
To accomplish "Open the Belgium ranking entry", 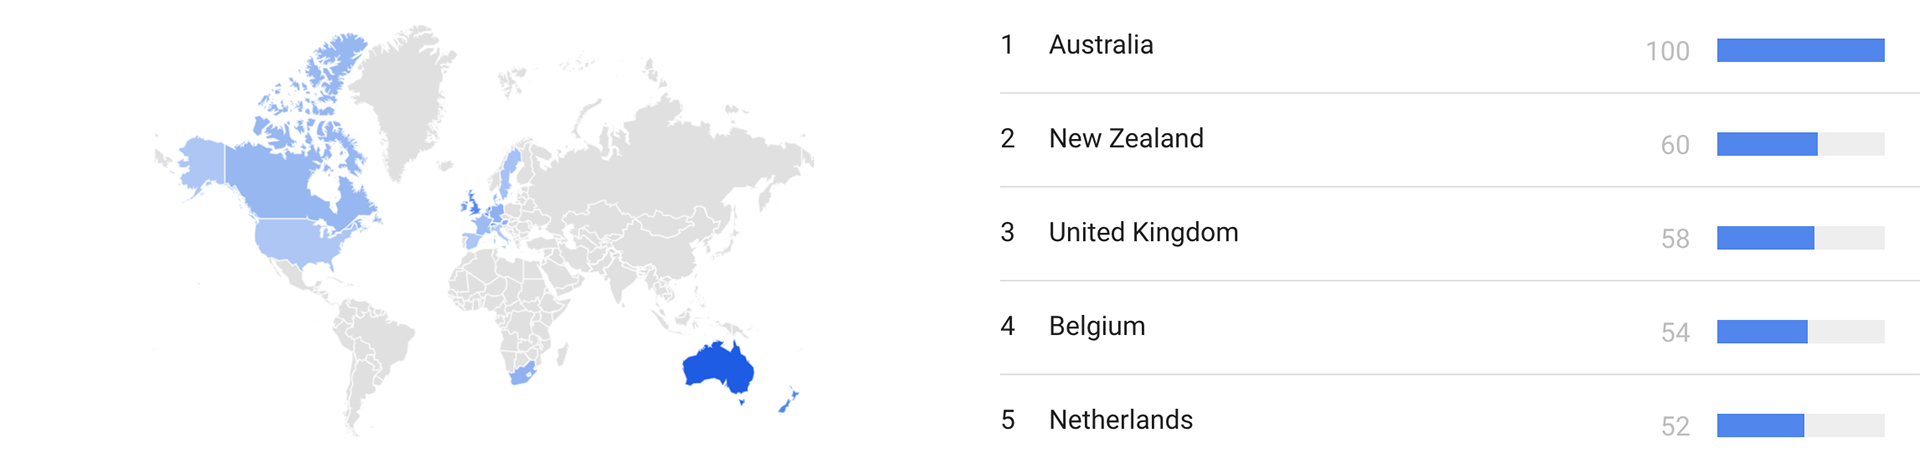I will click(x=1460, y=328).
